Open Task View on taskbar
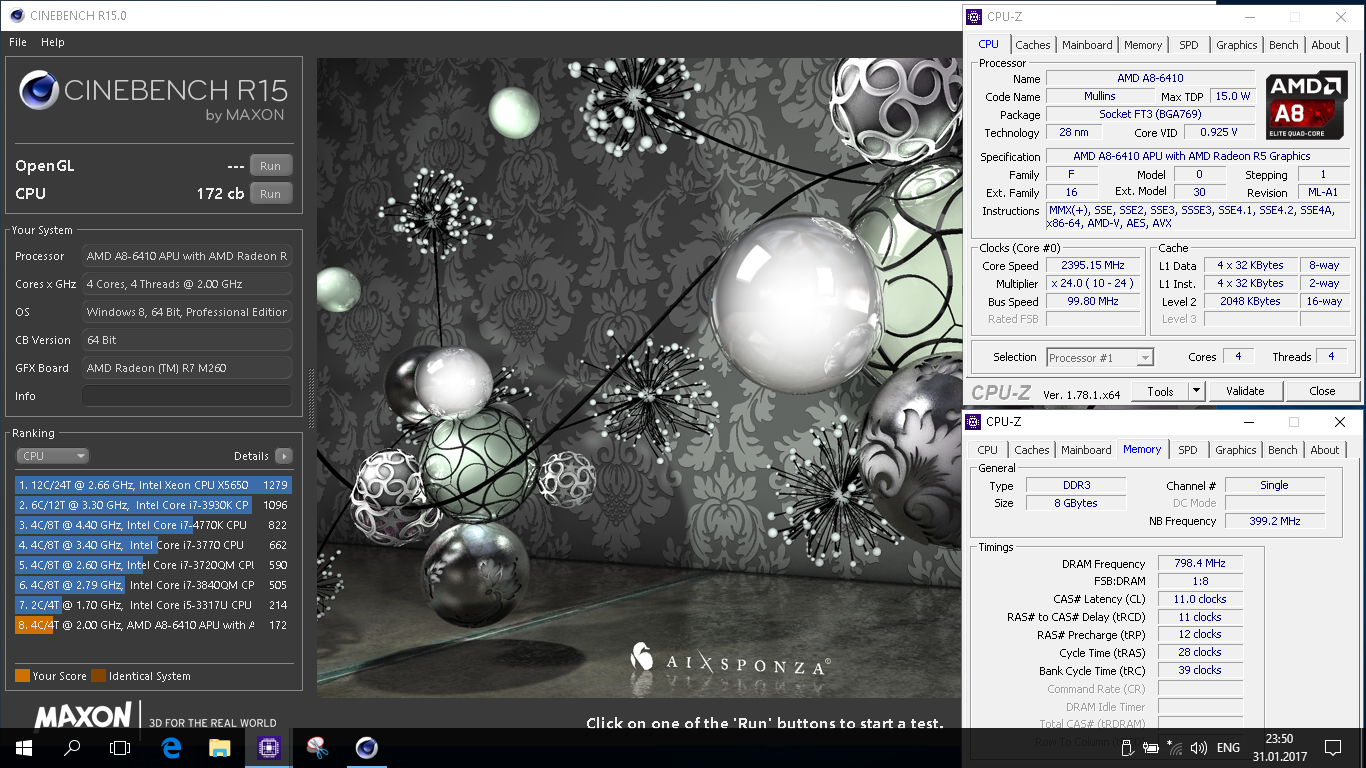This screenshot has height=768, width=1366. pyautogui.click(x=120, y=748)
